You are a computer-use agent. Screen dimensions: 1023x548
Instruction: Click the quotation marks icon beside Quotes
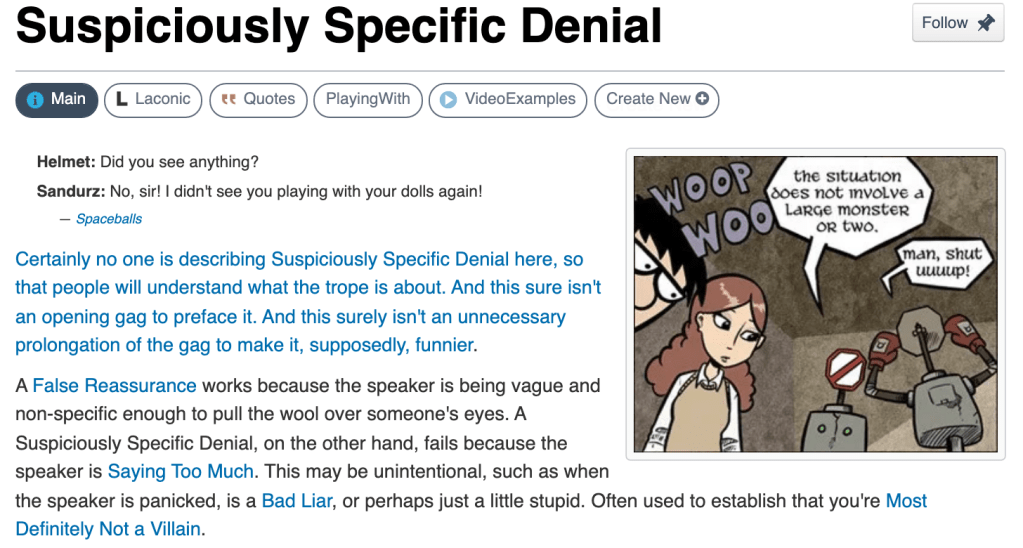click(228, 99)
